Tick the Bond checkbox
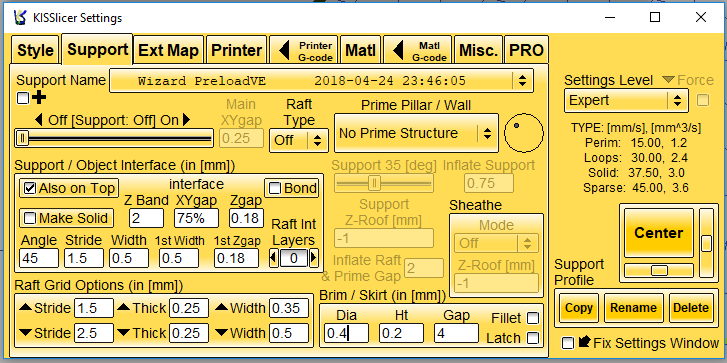This screenshot has height=363, width=727. tap(275, 188)
